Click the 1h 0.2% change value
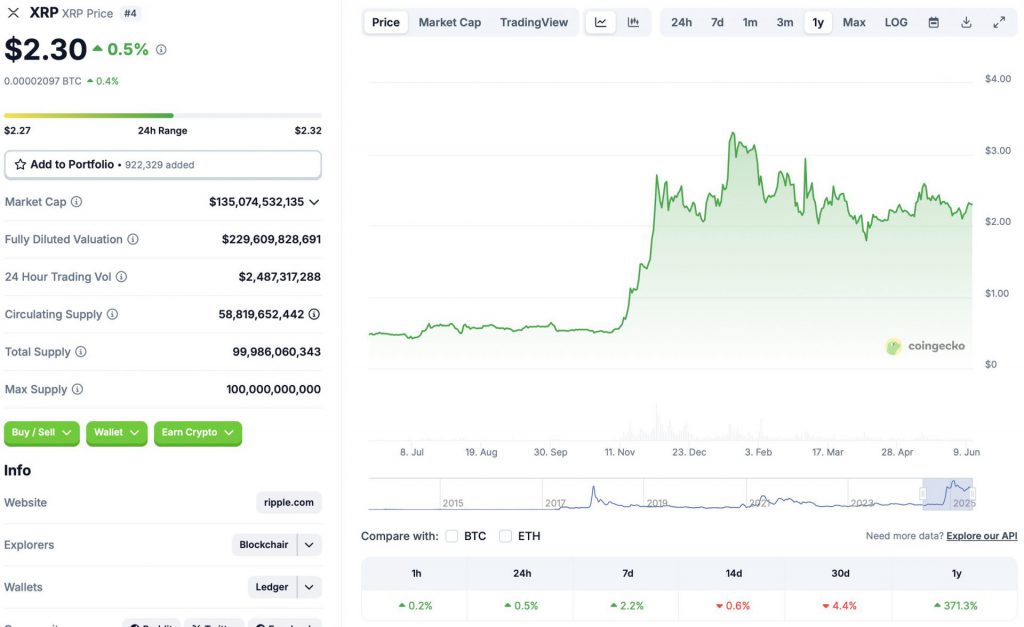1024x627 pixels. (x=415, y=606)
